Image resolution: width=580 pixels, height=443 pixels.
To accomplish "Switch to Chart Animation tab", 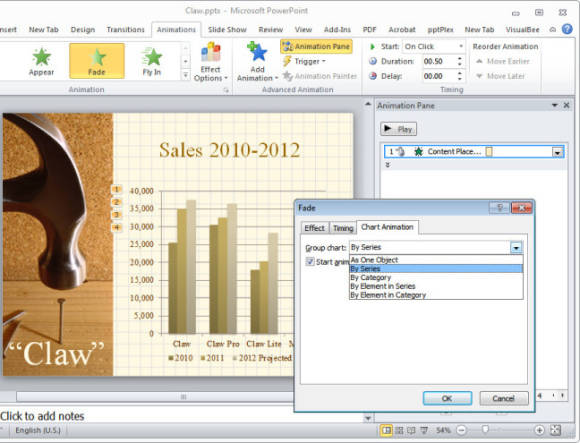I will pos(387,227).
